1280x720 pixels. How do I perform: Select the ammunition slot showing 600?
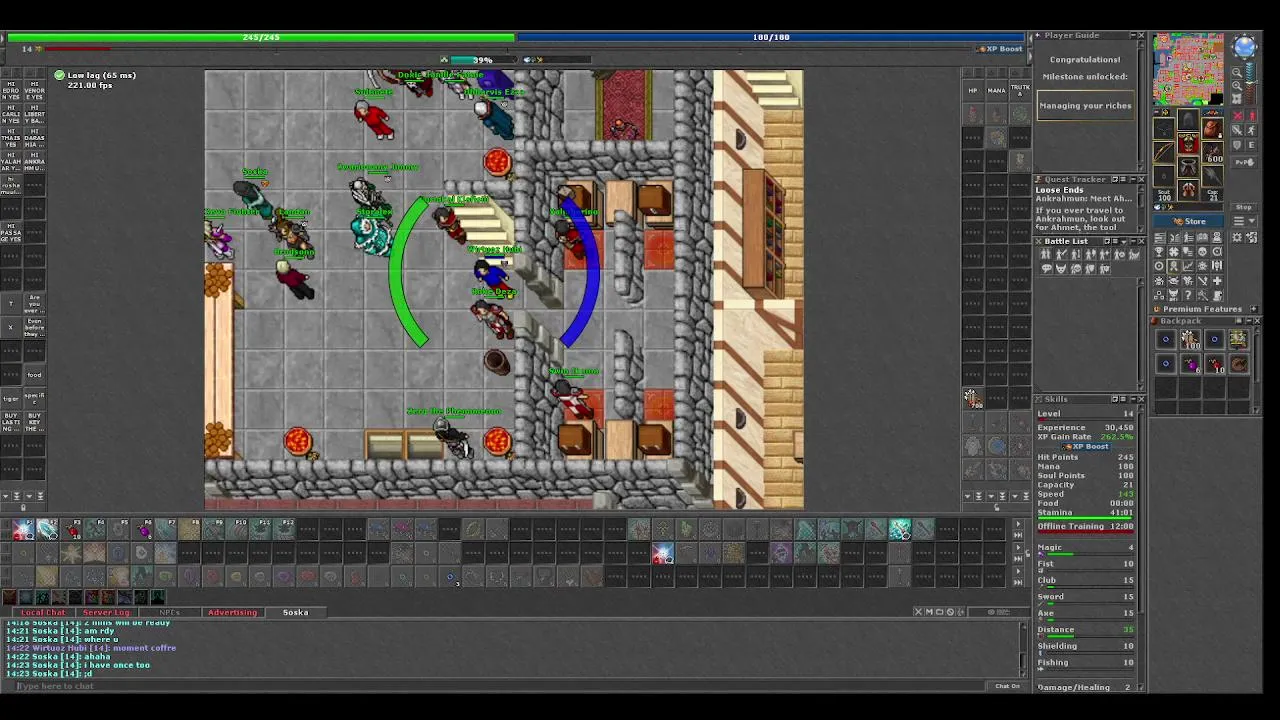point(1212,152)
